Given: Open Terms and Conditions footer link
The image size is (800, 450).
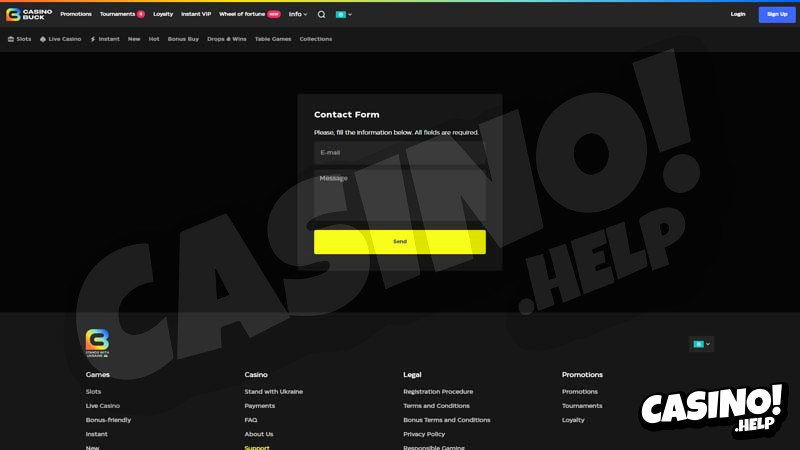Looking at the screenshot, I should point(436,406).
